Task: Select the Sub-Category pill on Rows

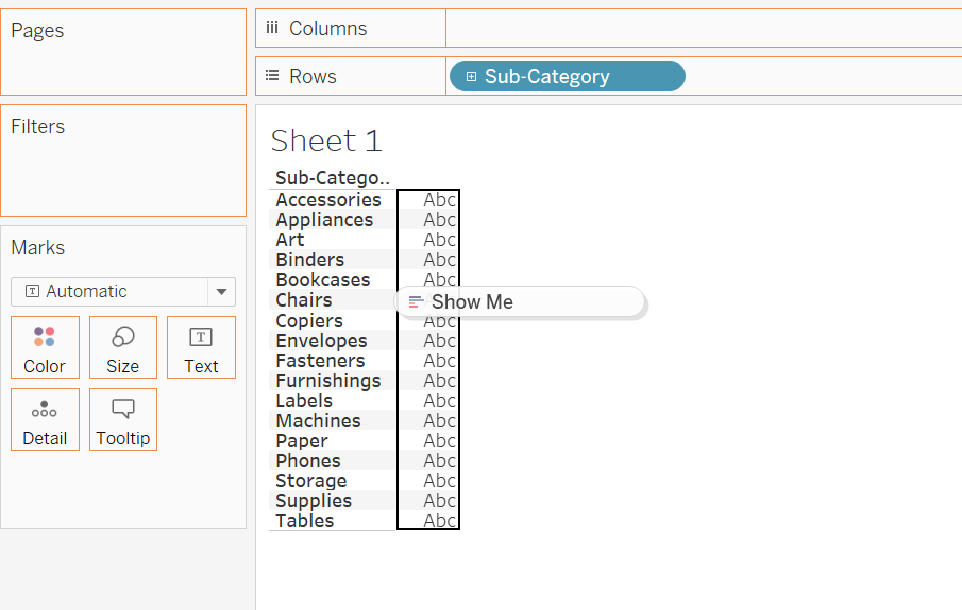Action: point(566,76)
